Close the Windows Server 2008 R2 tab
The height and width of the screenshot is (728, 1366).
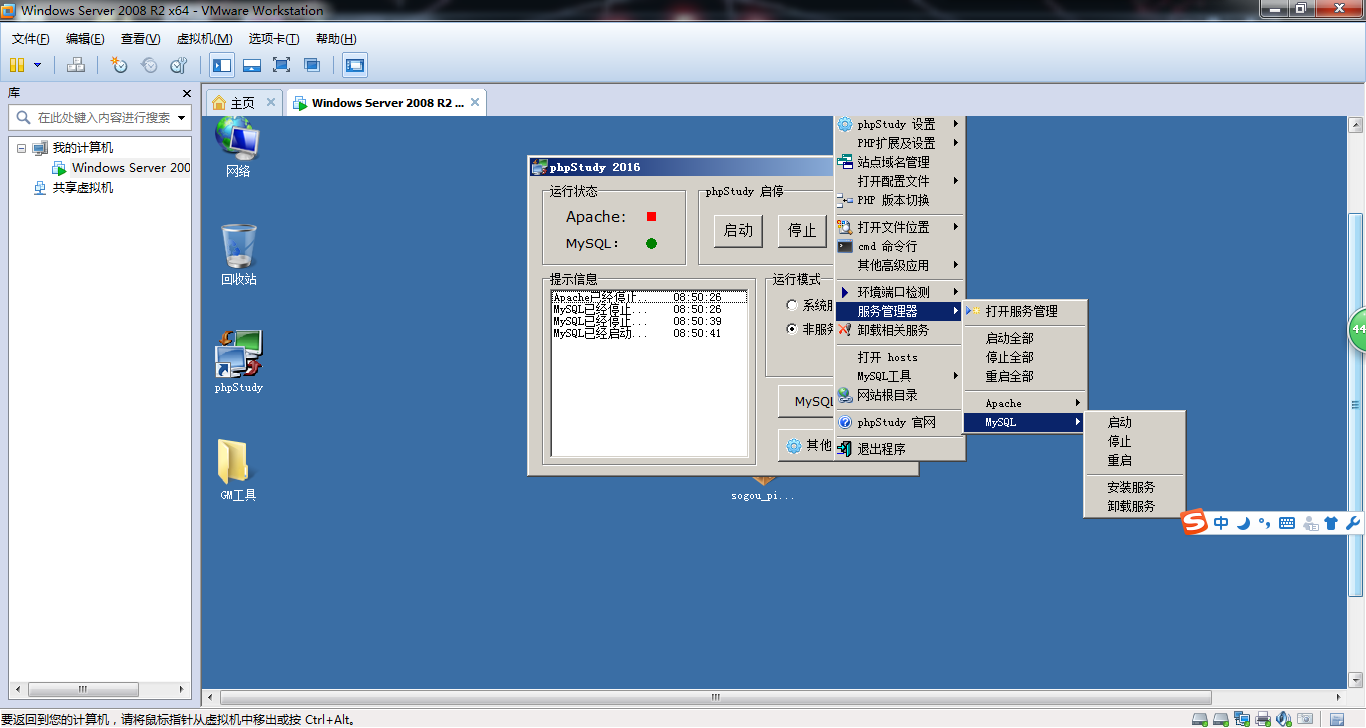pyautogui.click(x=475, y=102)
